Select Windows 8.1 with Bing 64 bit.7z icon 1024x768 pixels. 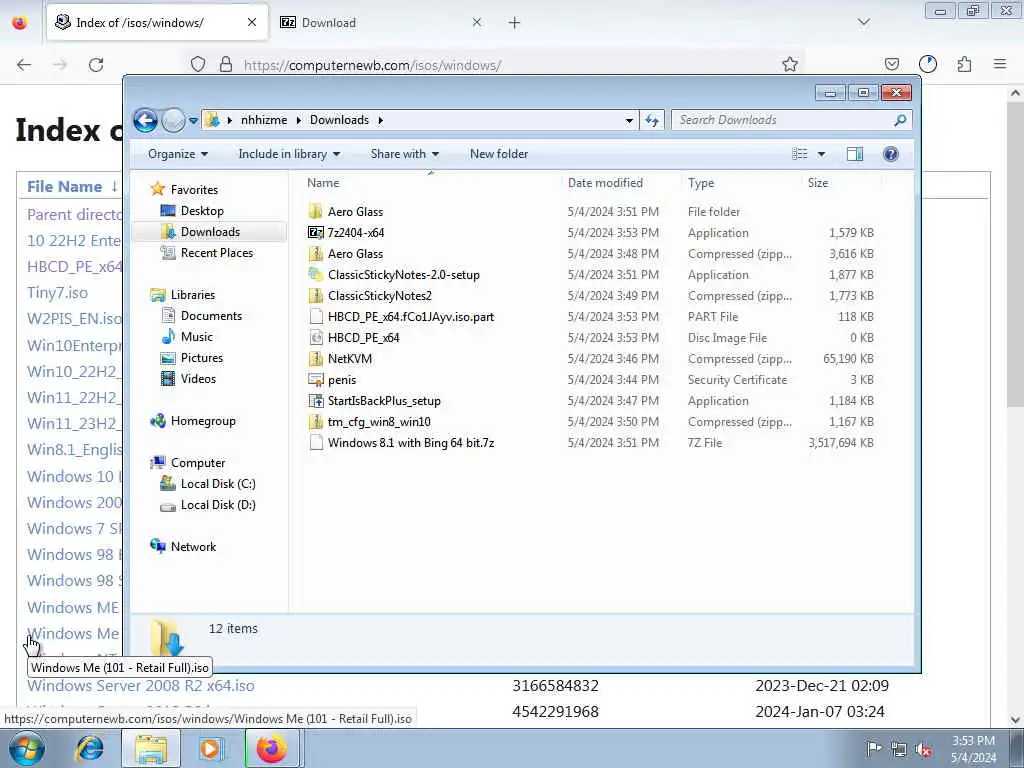click(x=315, y=443)
